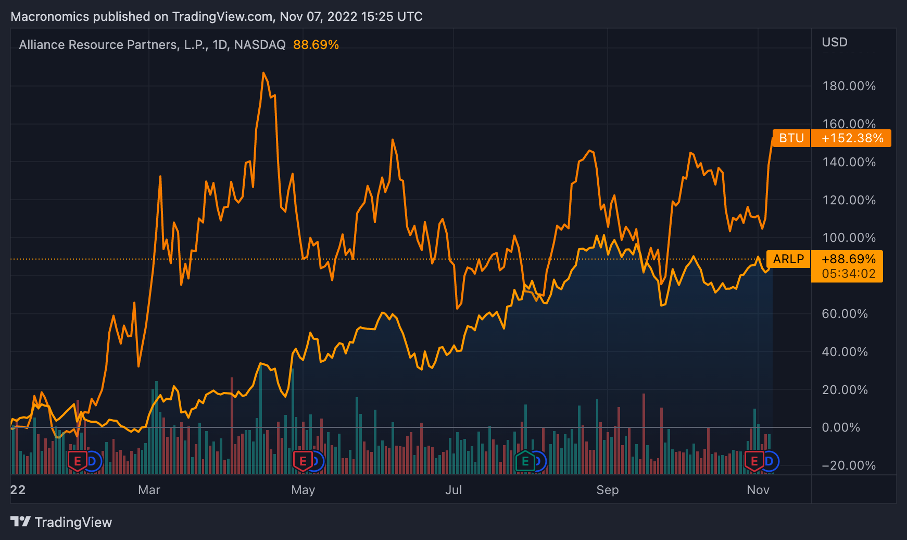908x540 pixels.
Task: Click the Sep time axis label
Action: pos(607,490)
